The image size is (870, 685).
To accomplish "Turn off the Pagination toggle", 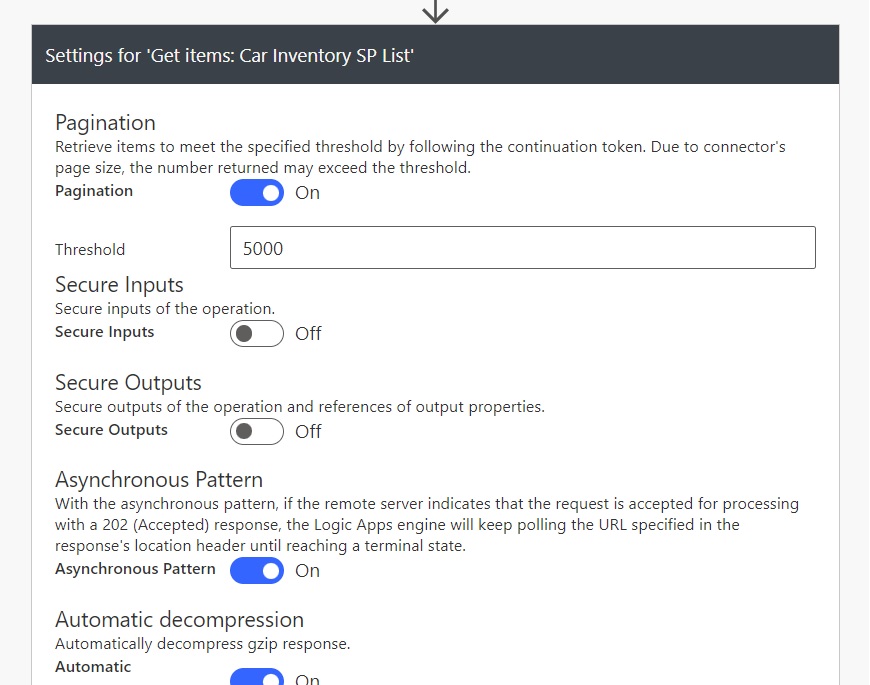I will coord(257,192).
